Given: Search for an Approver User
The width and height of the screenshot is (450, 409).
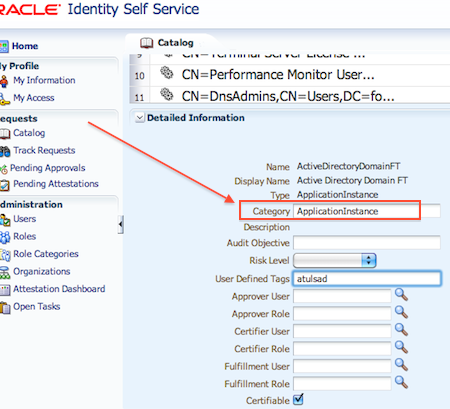Looking at the screenshot, I should point(401,295).
